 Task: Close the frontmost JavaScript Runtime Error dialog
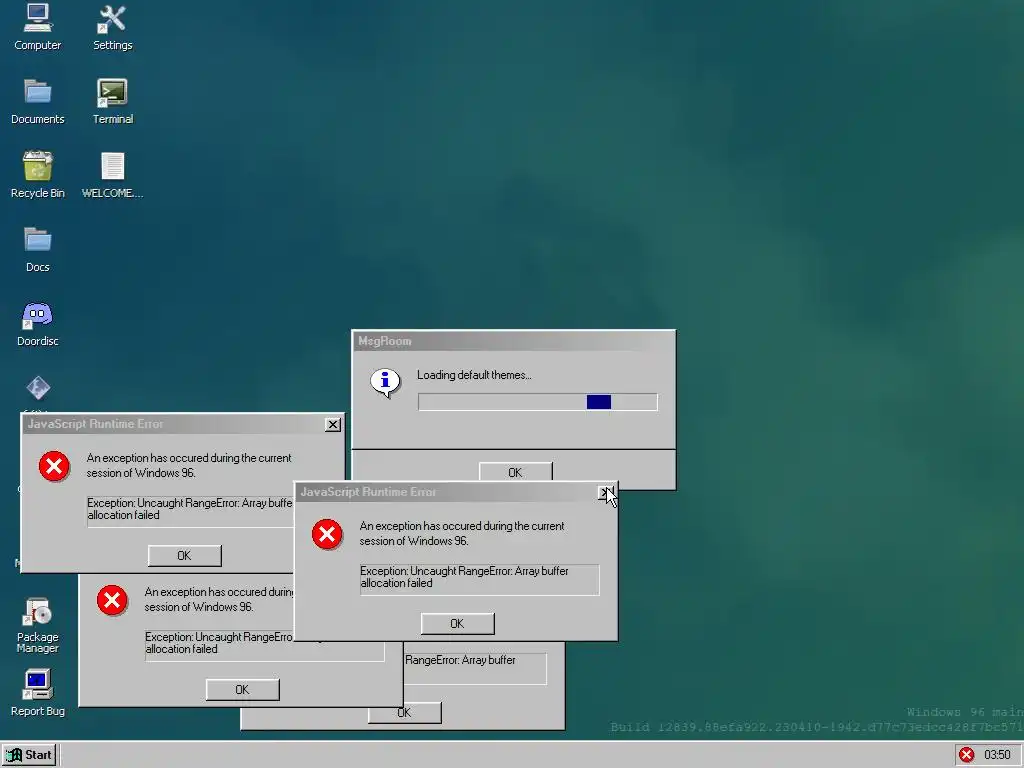point(605,492)
